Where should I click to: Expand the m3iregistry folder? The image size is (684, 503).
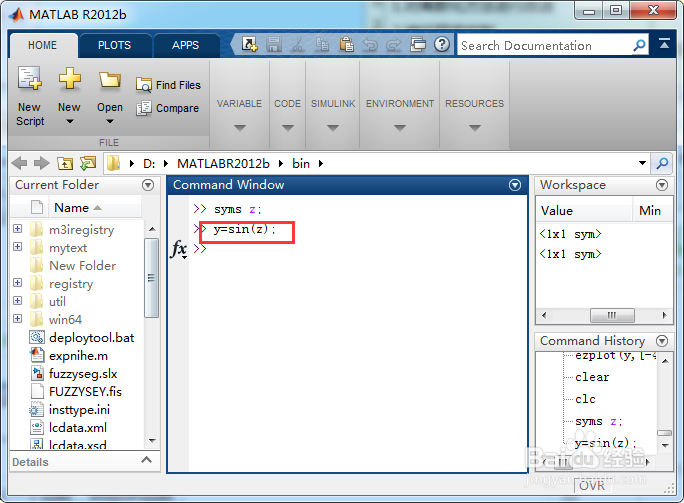17,229
